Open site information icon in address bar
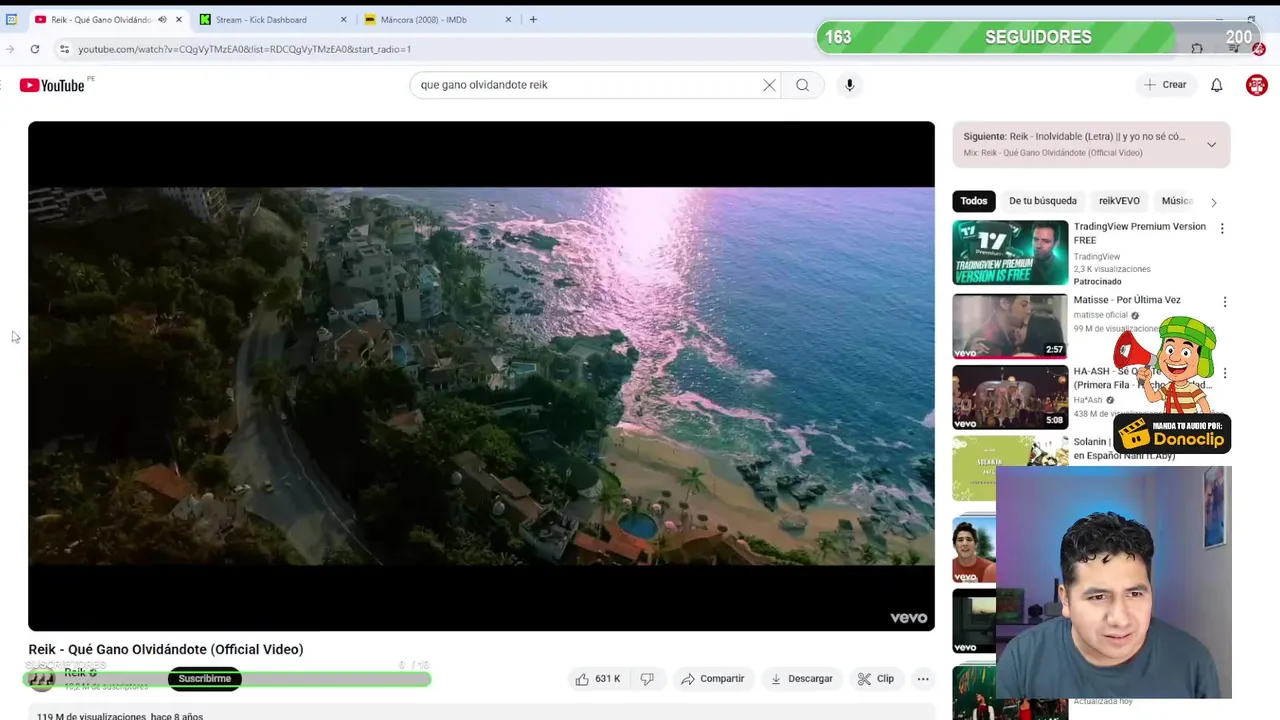This screenshot has height=720, width=1280. 64,49
